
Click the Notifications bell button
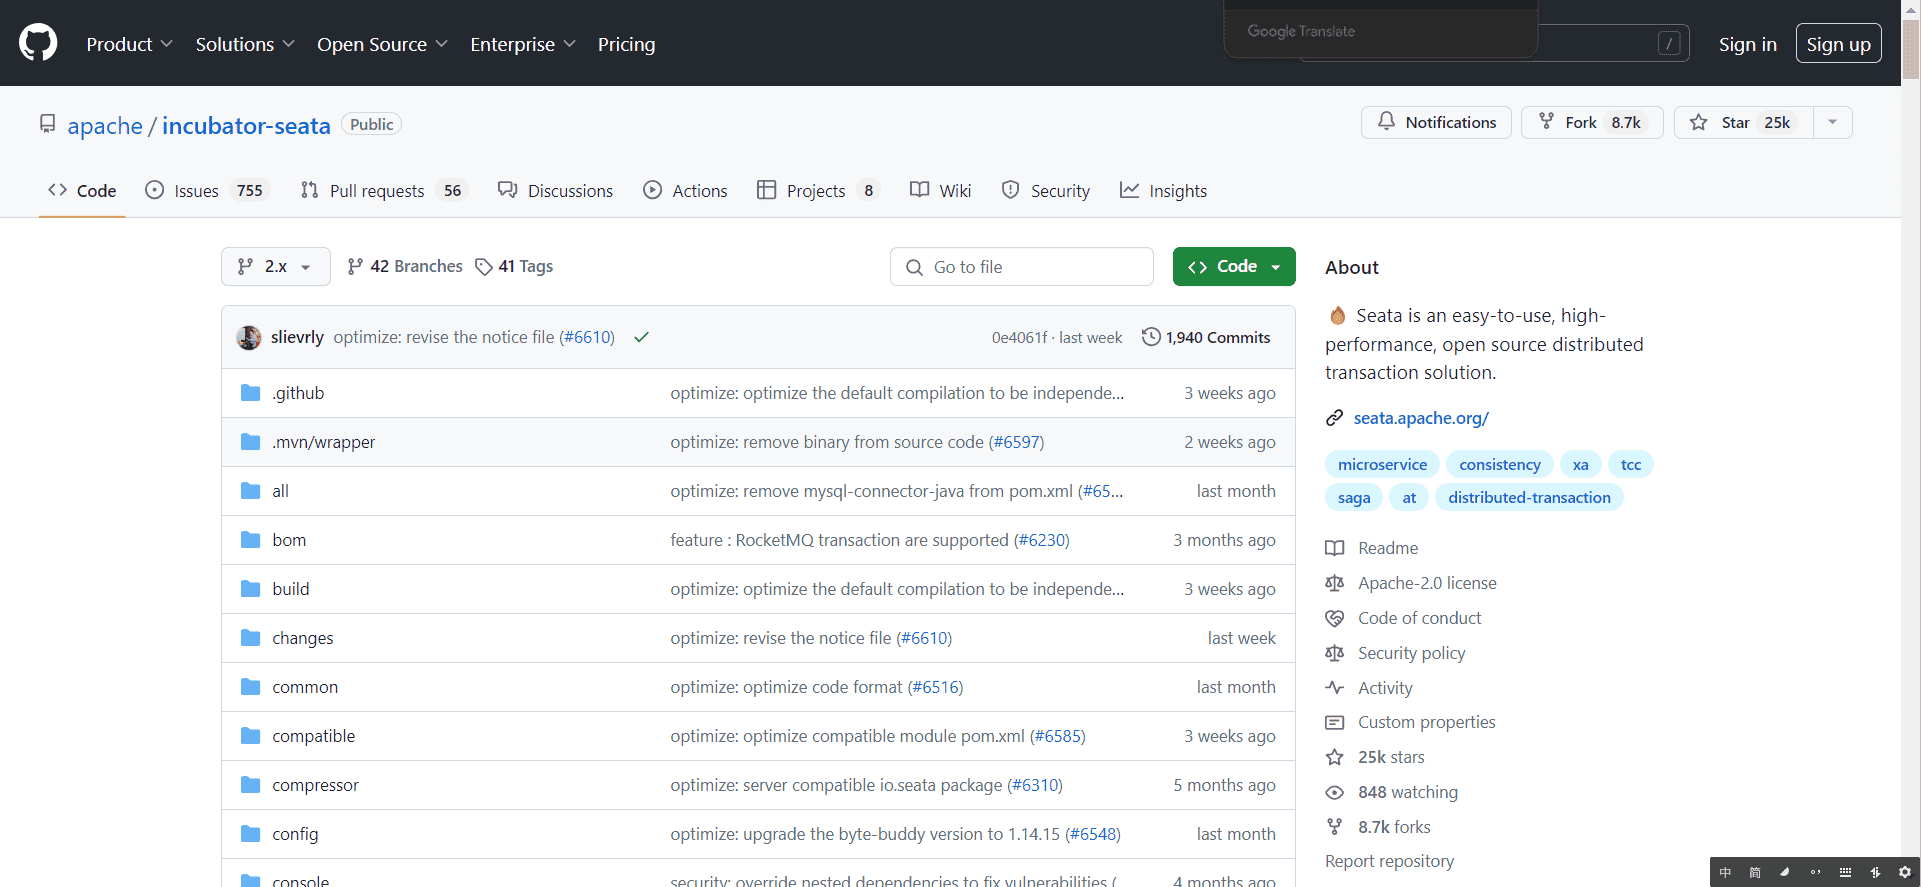tap(1436, 122)
